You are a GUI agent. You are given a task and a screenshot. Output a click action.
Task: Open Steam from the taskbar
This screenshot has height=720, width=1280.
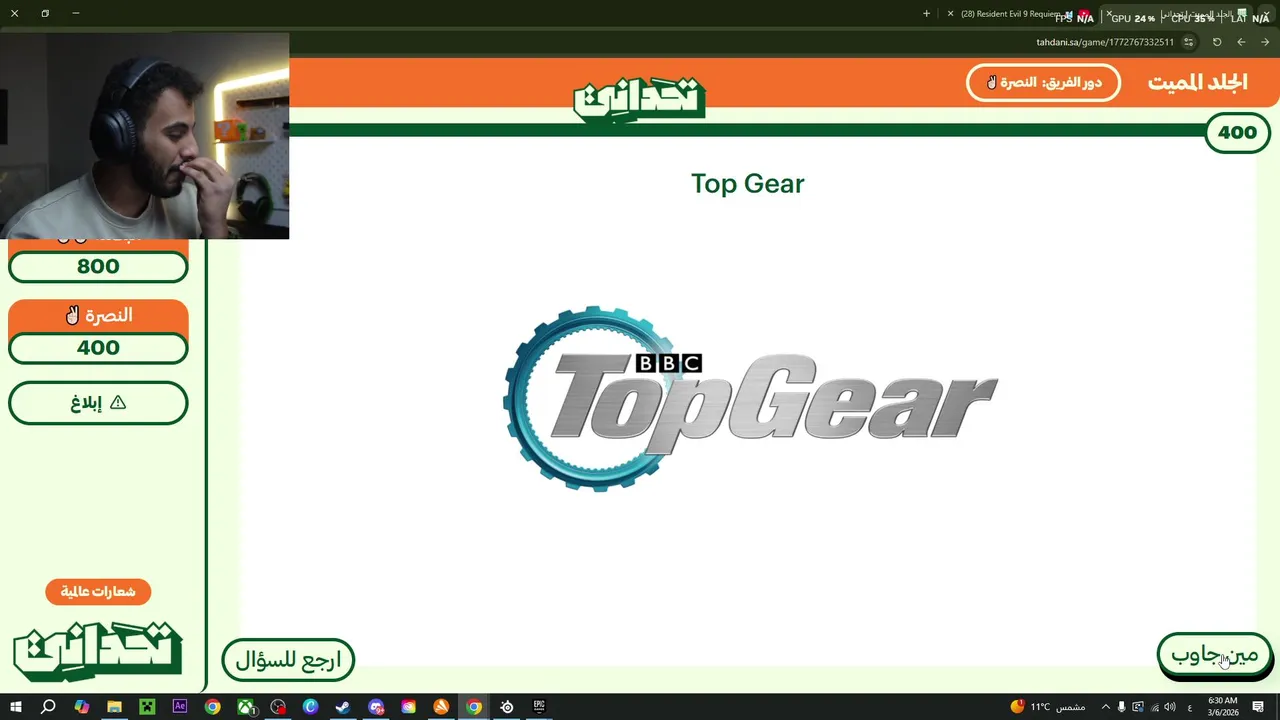tap(343, 707)
